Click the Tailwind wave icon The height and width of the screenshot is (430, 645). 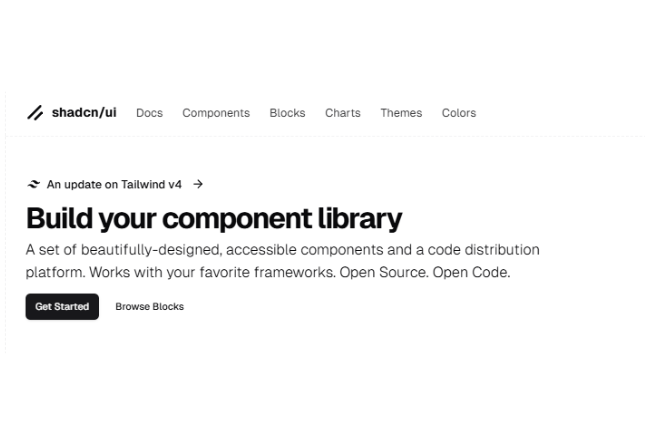34,184
